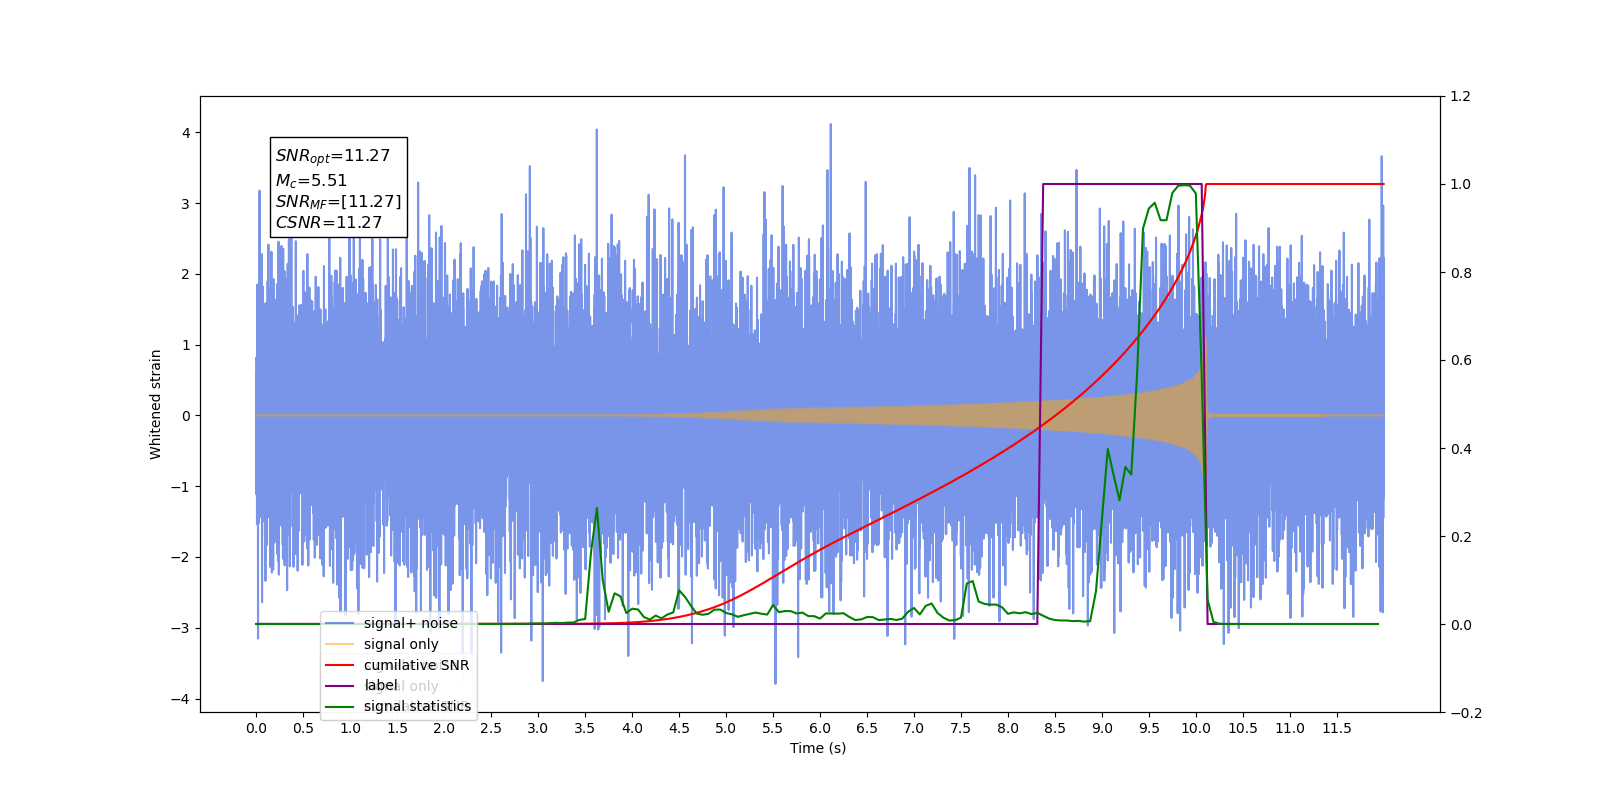Click the −4 tick on strain axis

pos(182,699)
